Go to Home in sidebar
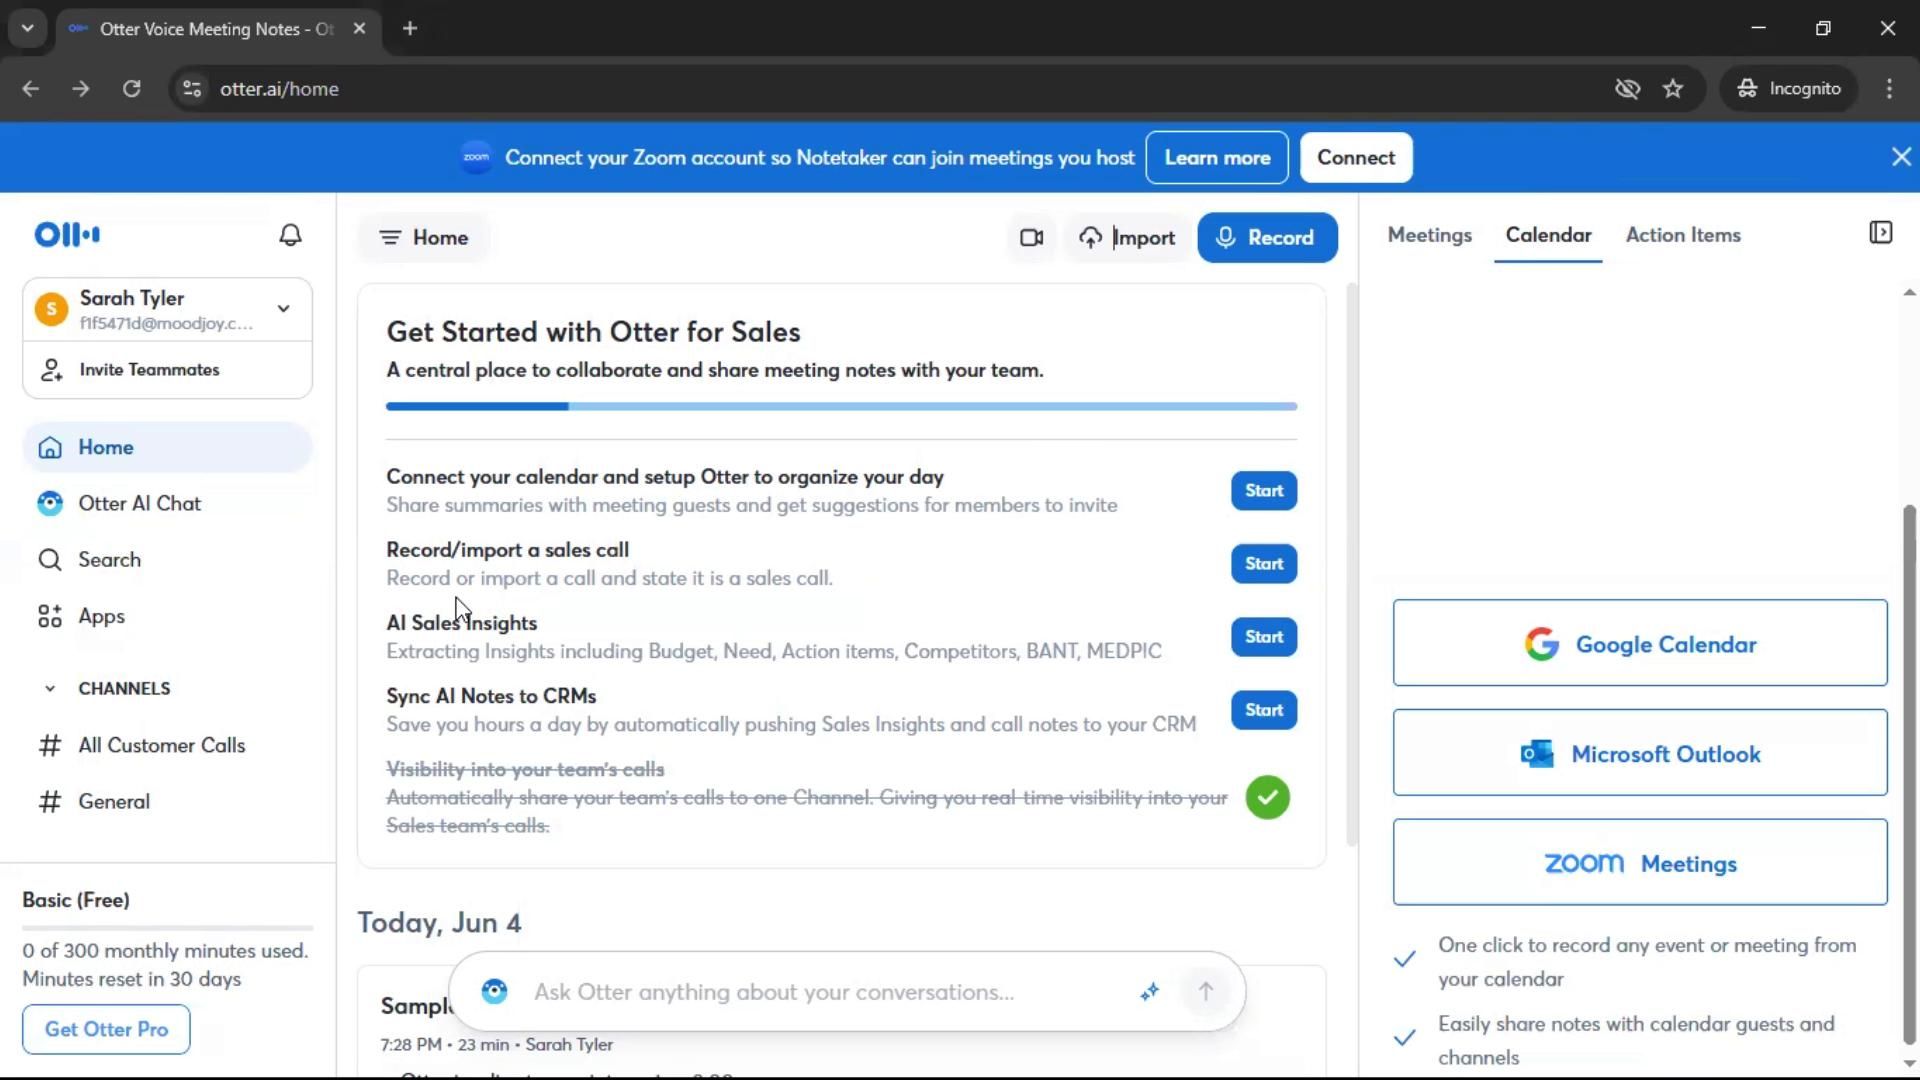This screenshot has height=1080, width=1920. pyautogui.click(x=167, y=447)
